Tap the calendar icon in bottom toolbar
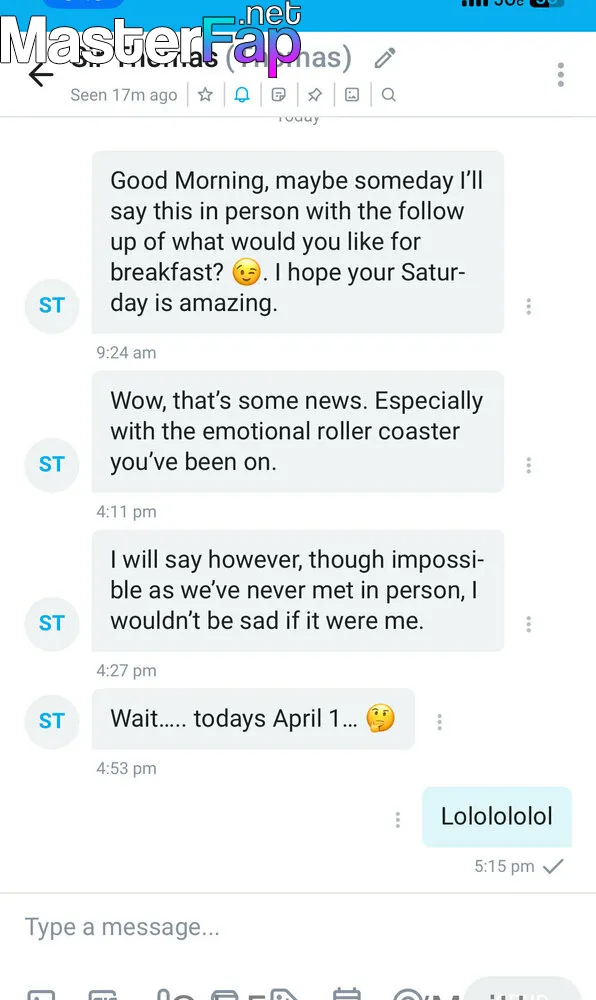Image resolution: width=596 pixels, height=1000 pixels. (x=347, y=994)
